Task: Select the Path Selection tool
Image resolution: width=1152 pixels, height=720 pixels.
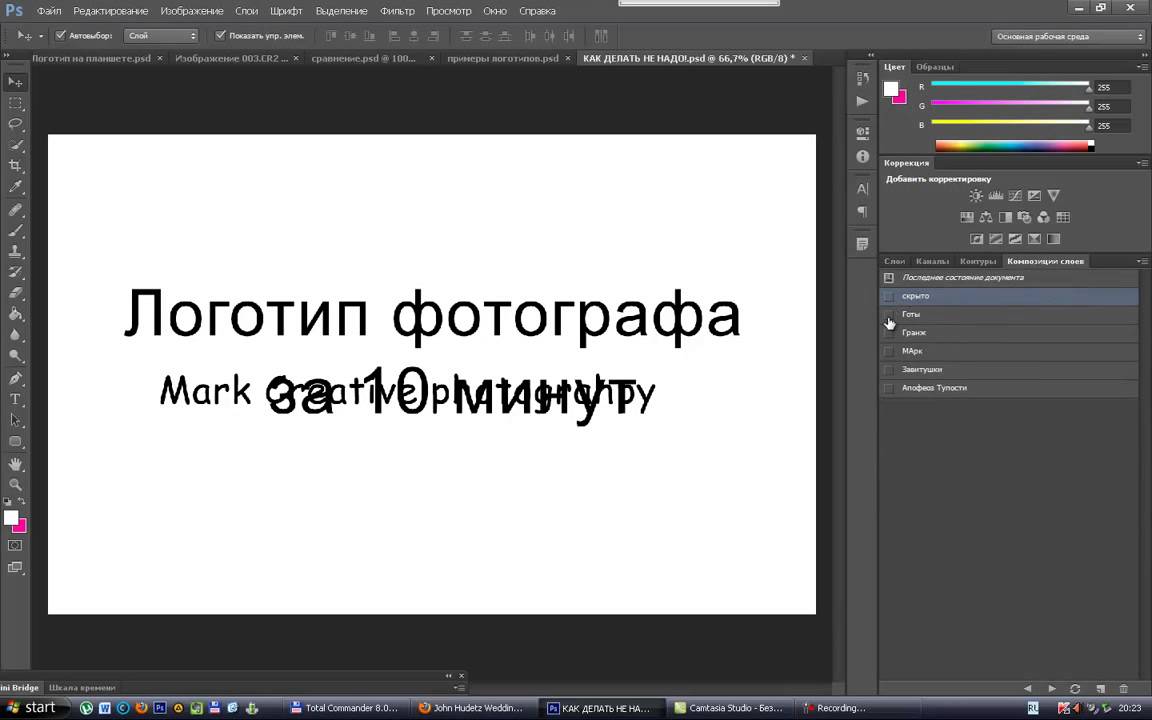Action: 15,420
